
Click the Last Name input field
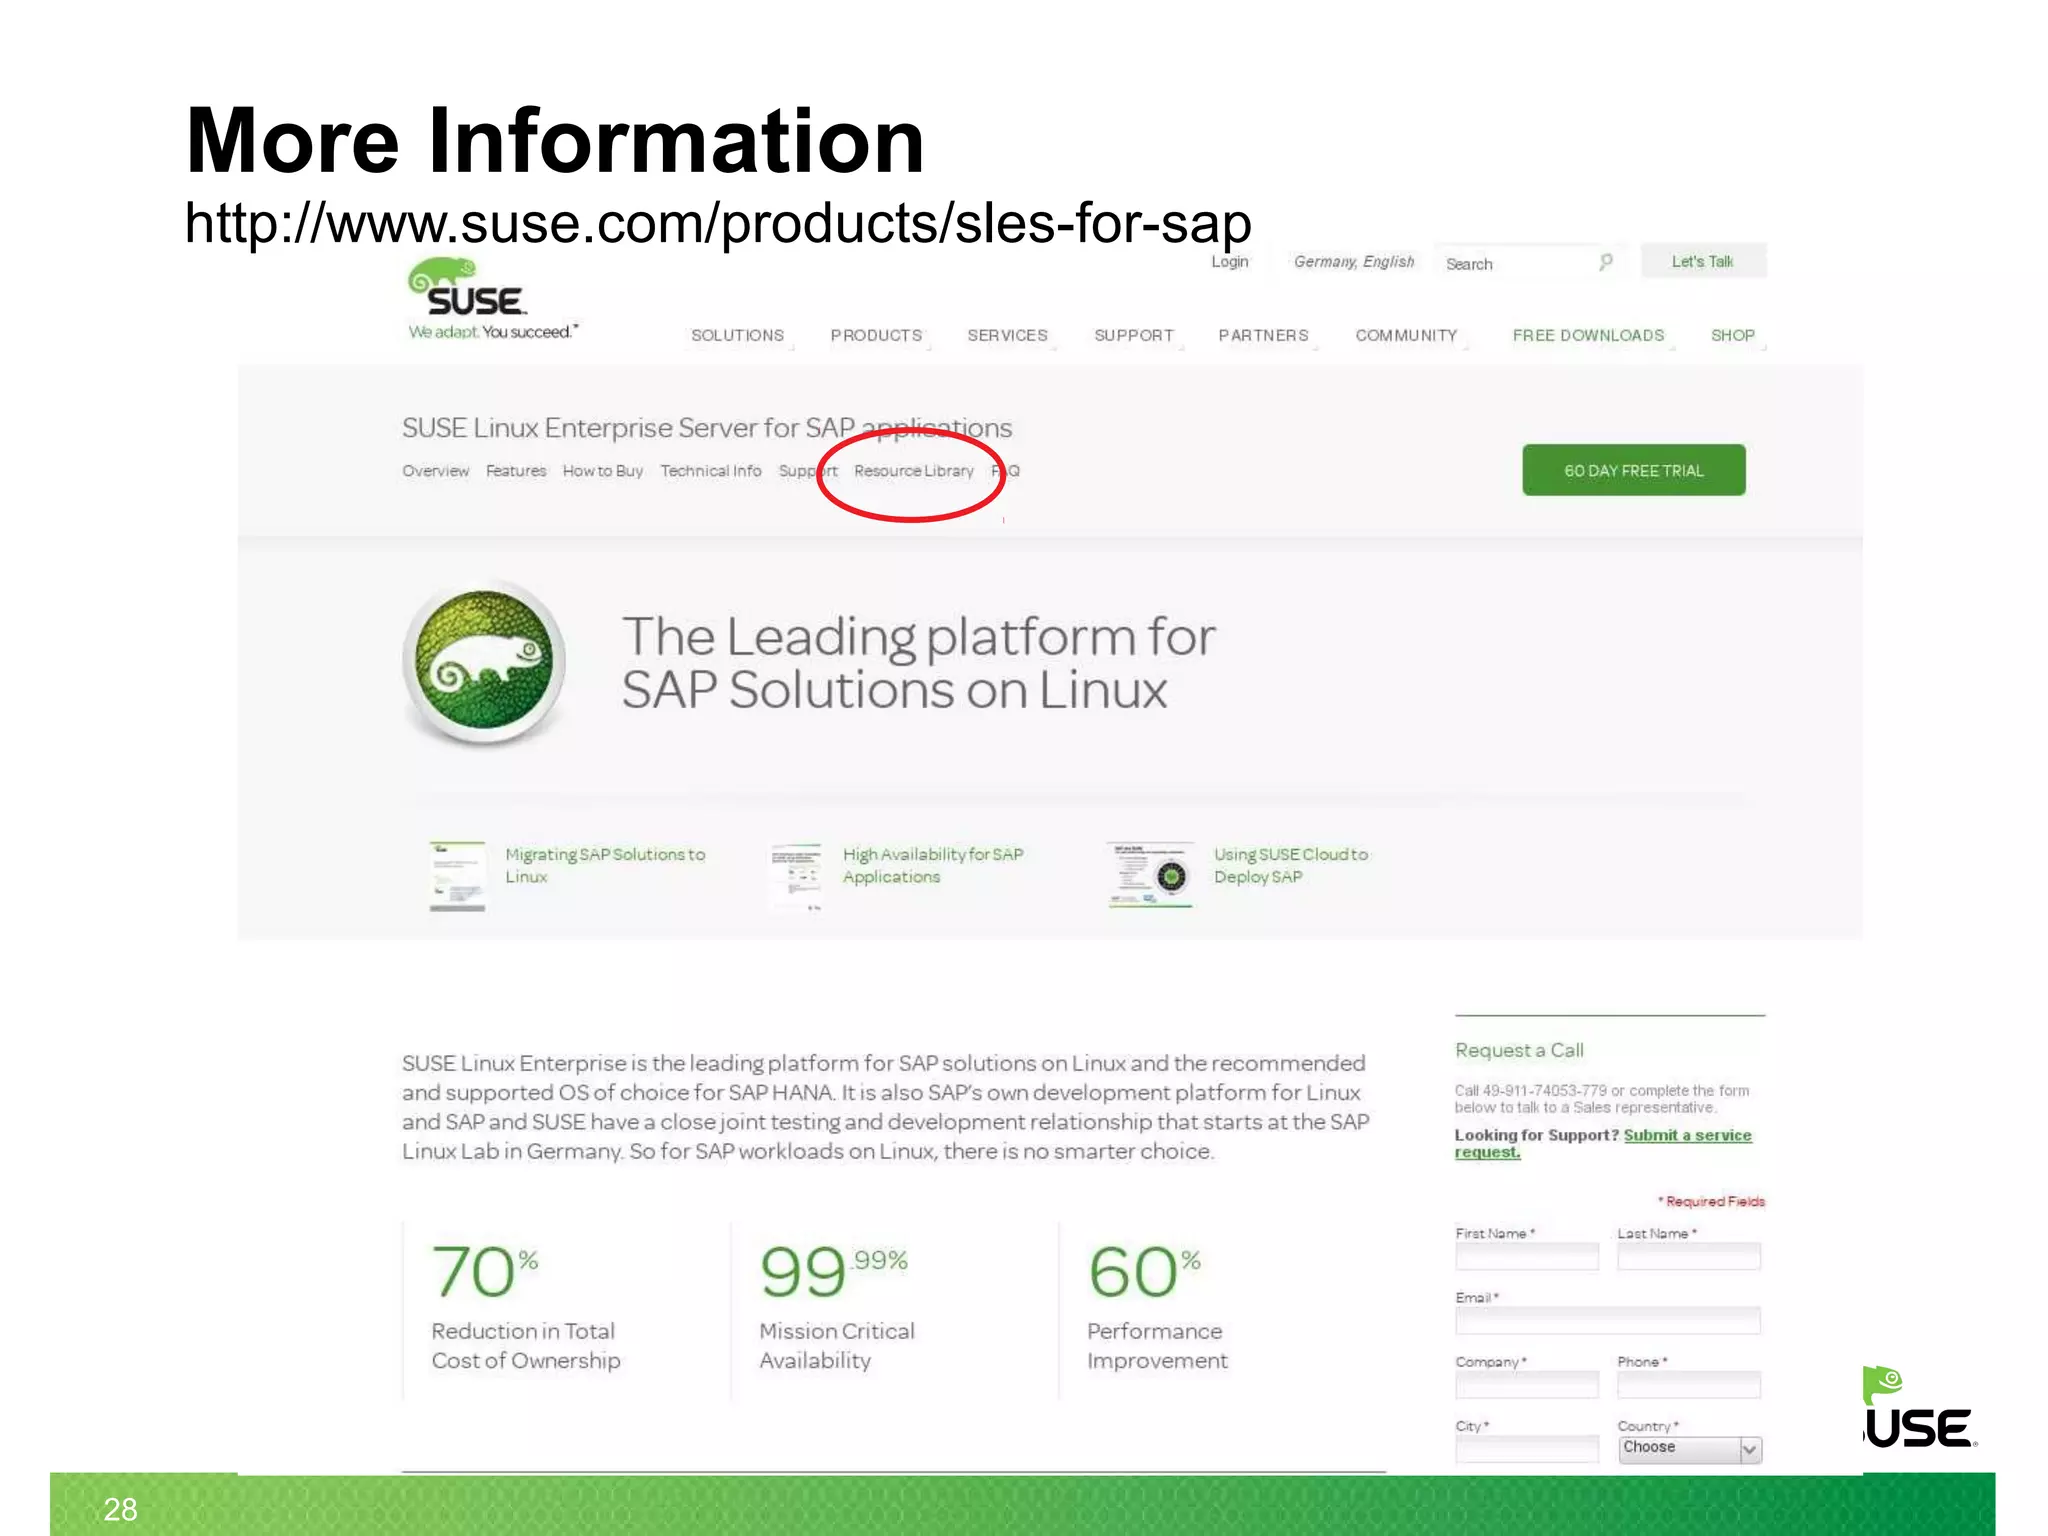[x=1689, y=1257]
